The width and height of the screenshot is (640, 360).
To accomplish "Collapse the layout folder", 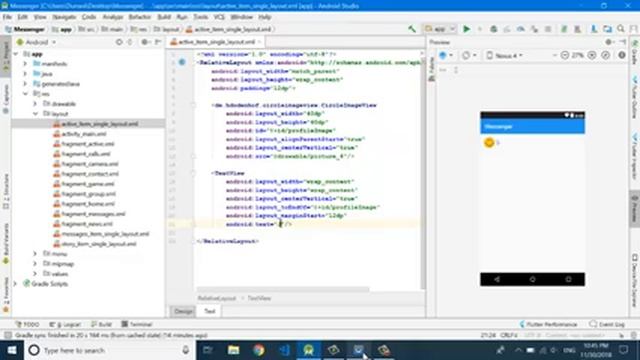I will 36,114.
